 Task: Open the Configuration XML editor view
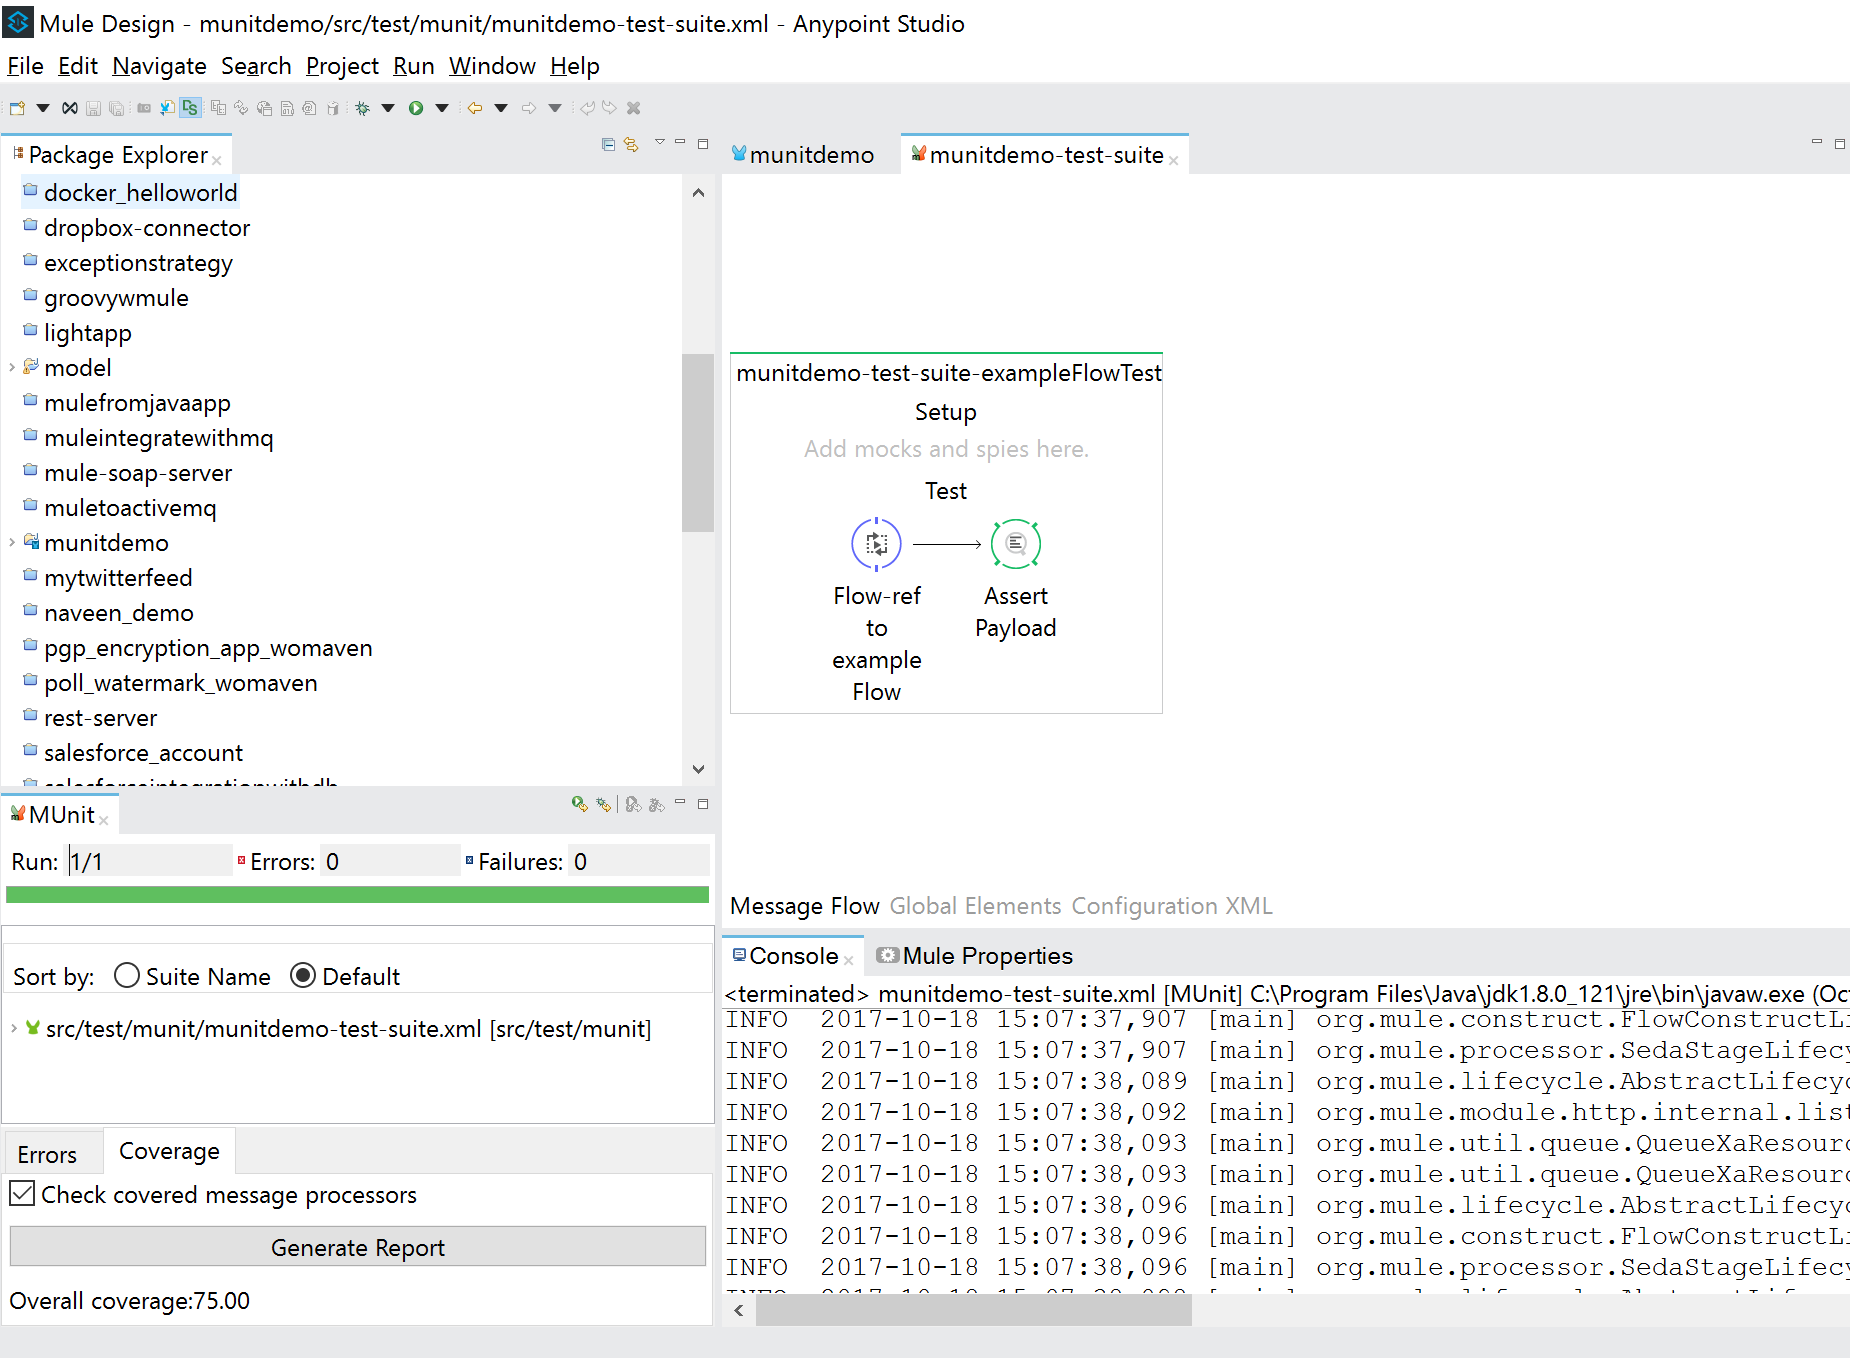pyautogui.click(x=1172, y=906)
